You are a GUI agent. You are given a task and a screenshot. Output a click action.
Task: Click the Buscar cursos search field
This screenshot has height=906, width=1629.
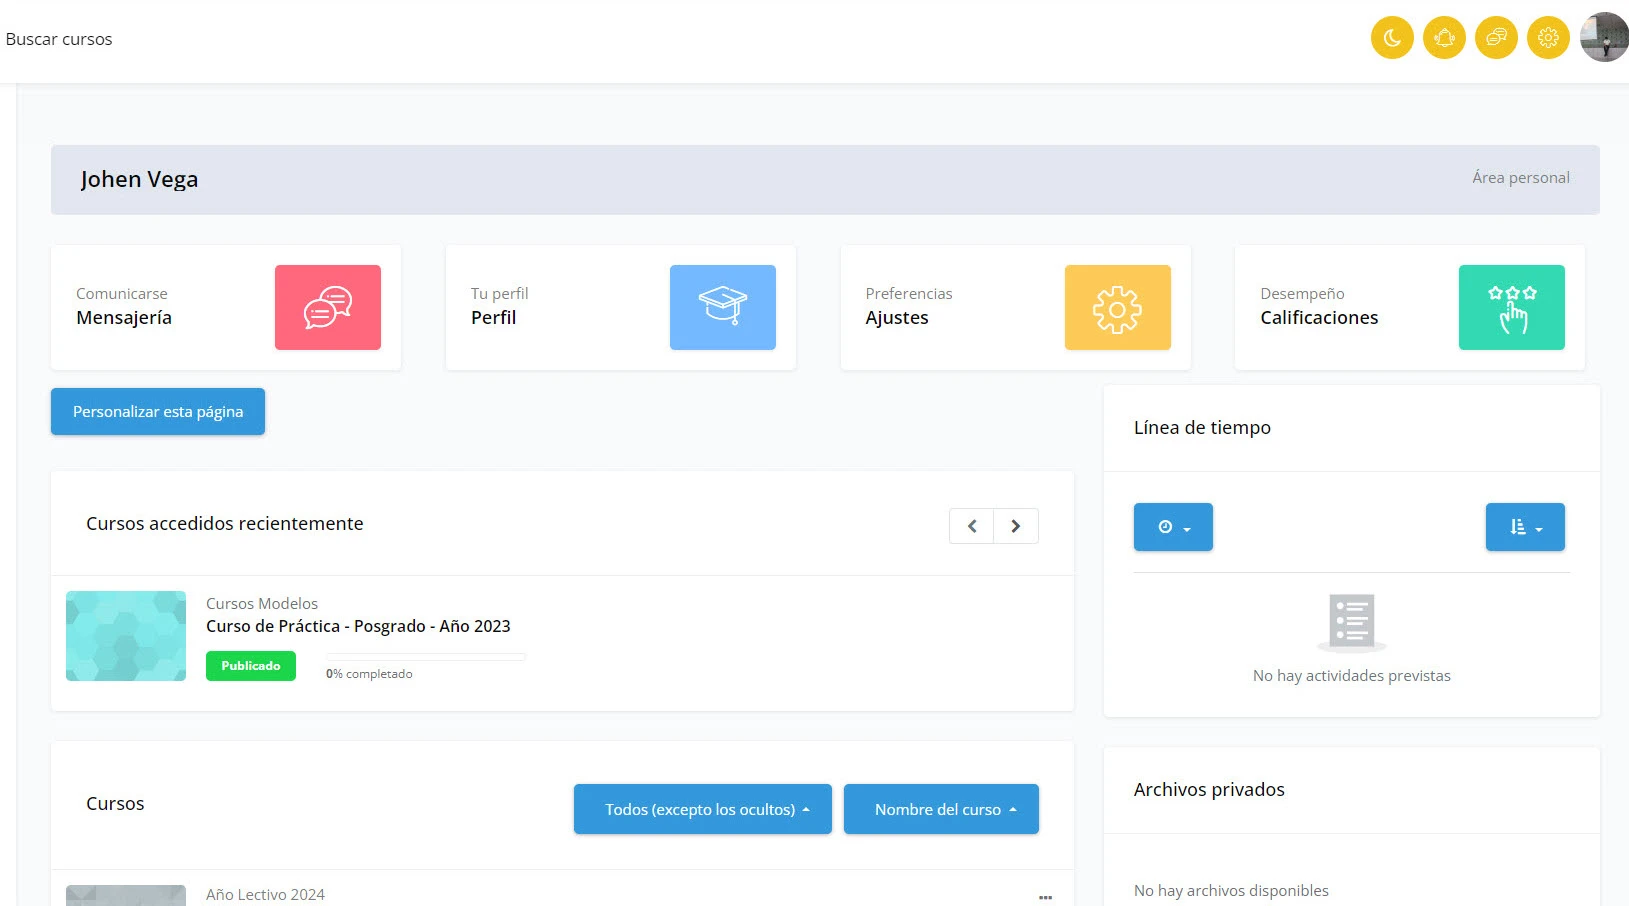[x=59, y=39]
